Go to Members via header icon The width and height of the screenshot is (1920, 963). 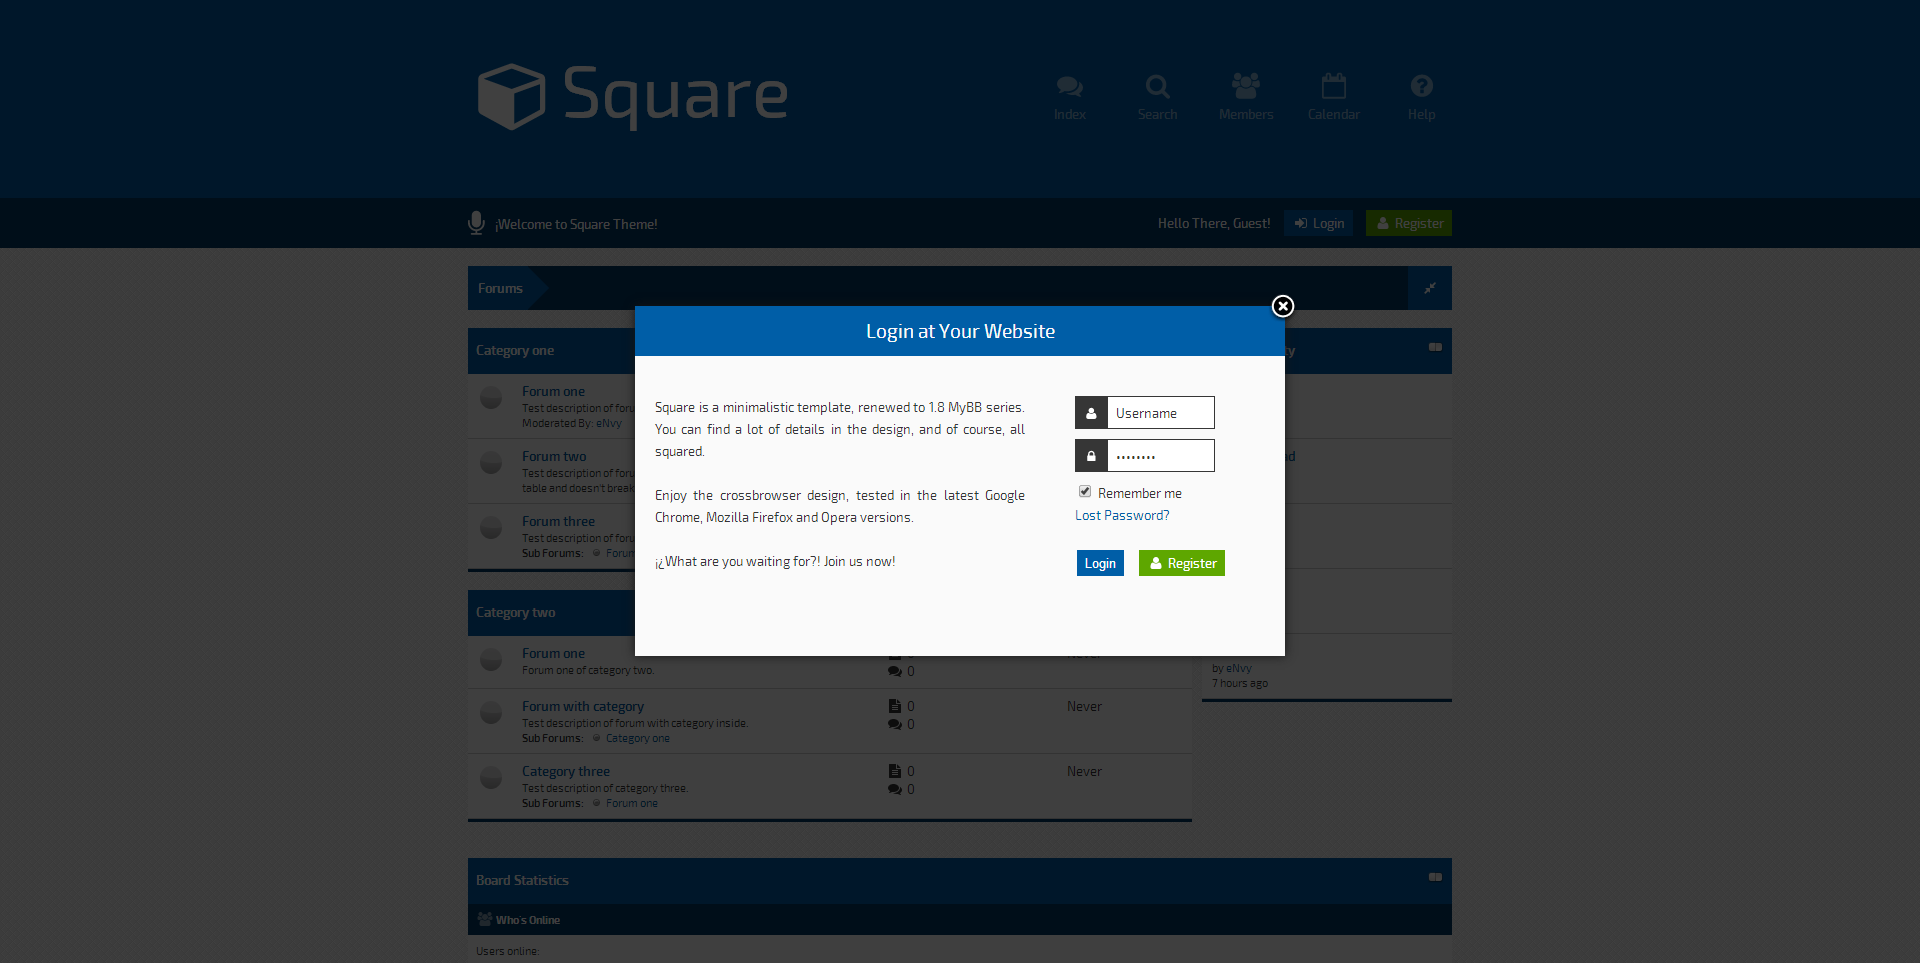[1246, 86]
